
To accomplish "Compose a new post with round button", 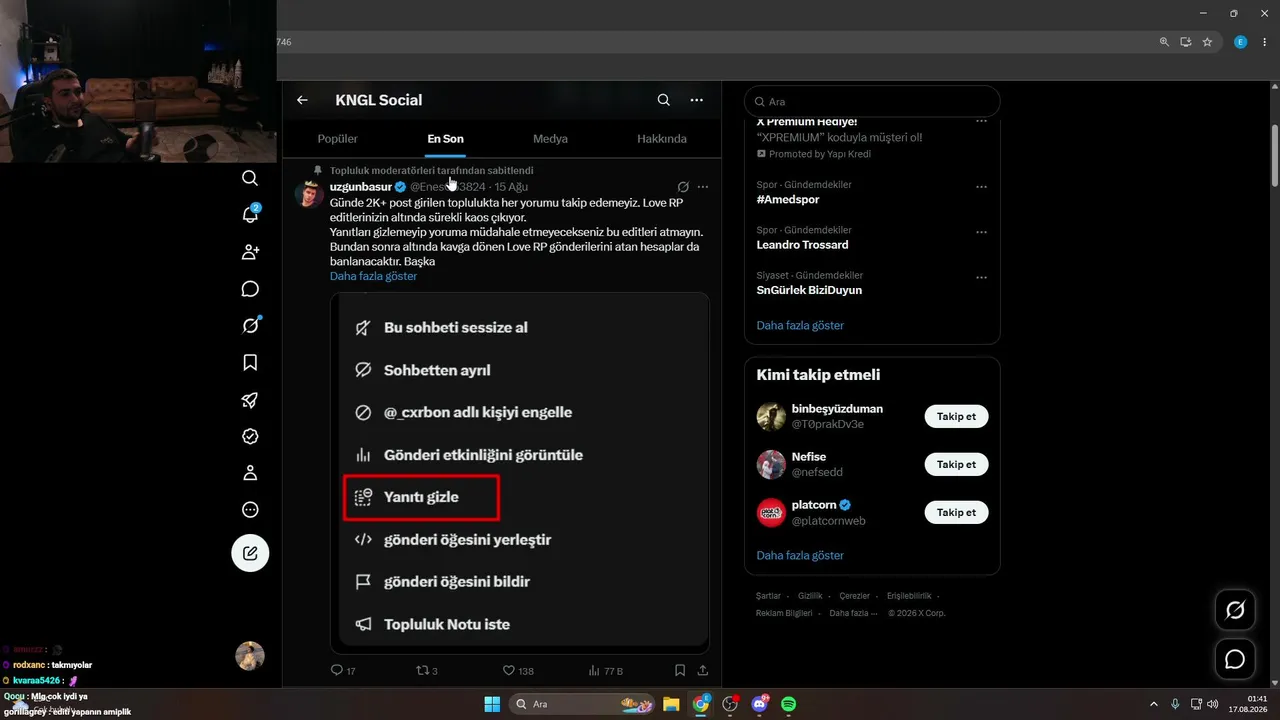I will (x=250, y=553).
